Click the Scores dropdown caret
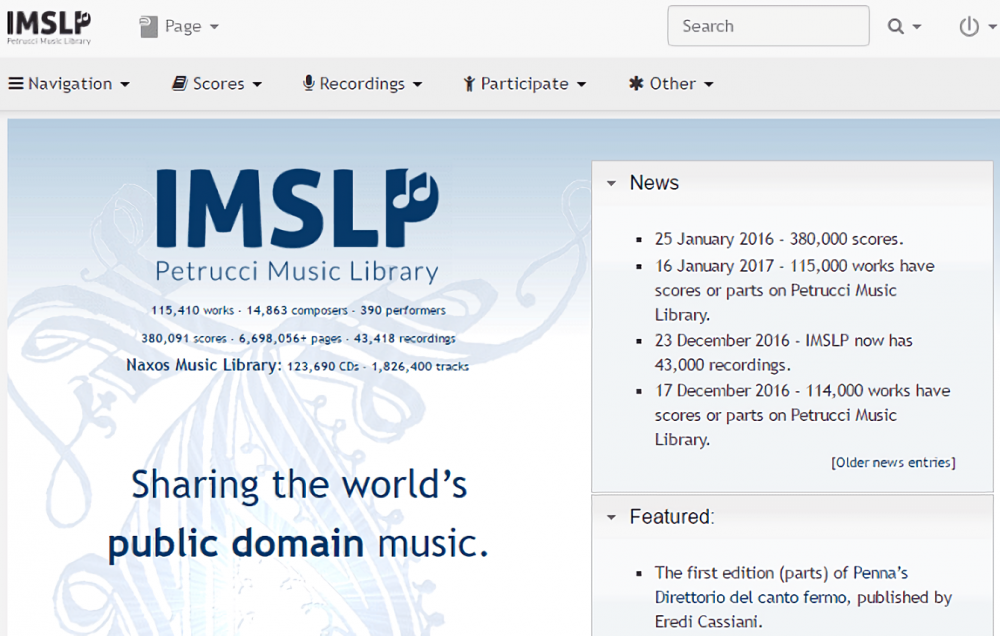1000x636 pixels. tap(257, 84)
